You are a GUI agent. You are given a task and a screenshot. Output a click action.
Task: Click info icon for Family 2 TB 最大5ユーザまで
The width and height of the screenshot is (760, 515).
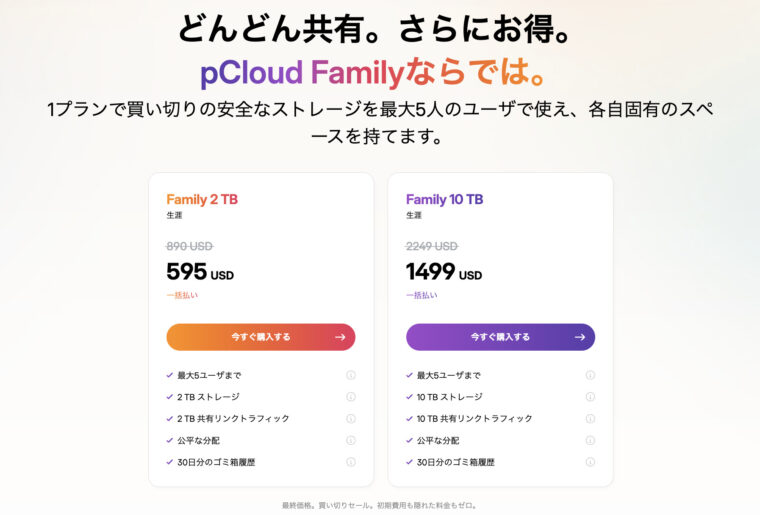pyautogui.click(x=351, y=375)
